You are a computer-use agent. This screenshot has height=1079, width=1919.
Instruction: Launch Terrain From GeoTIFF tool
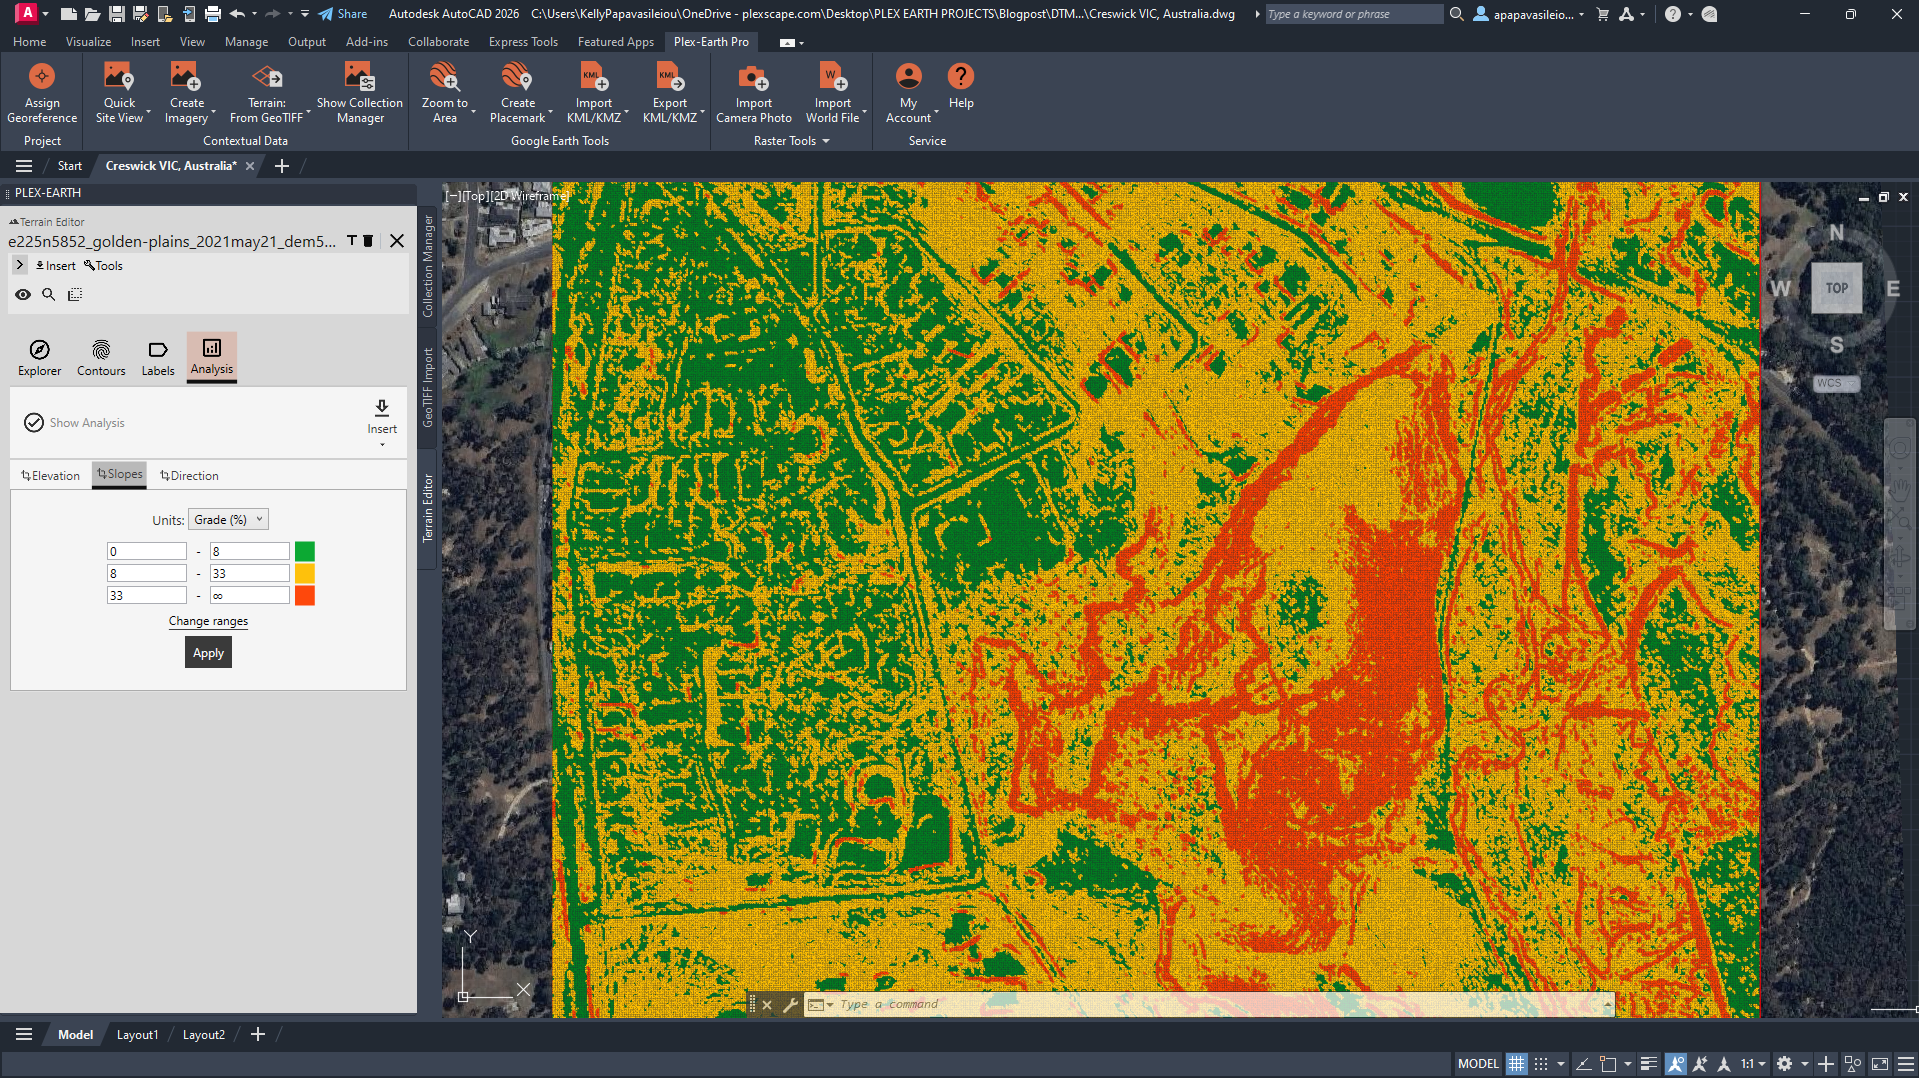tap(266, 93)
